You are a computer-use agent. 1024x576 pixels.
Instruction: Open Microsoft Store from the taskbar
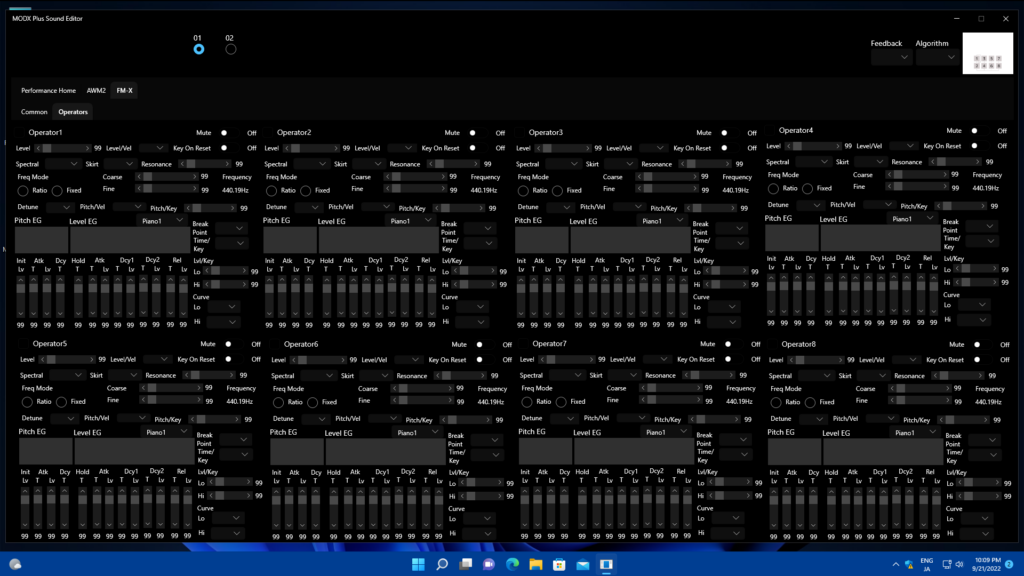tap(559, 564)
